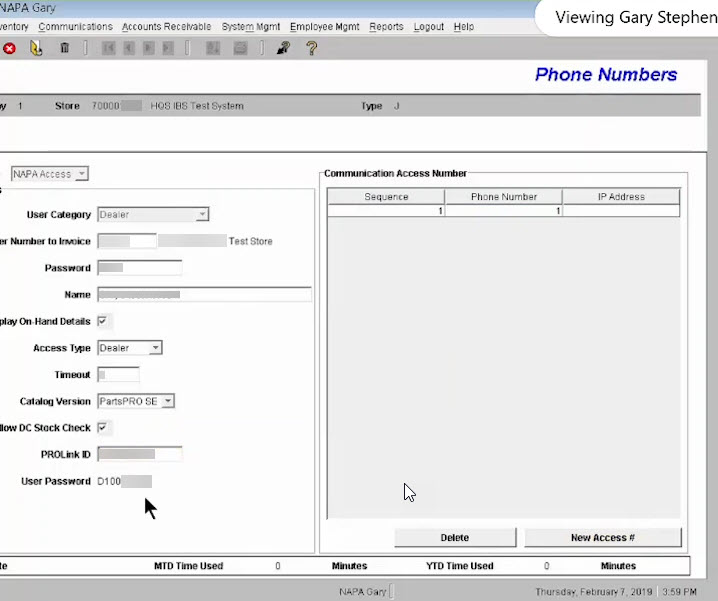
Task: Click the MTD Time Used value
Action: (x=277, y=566)
